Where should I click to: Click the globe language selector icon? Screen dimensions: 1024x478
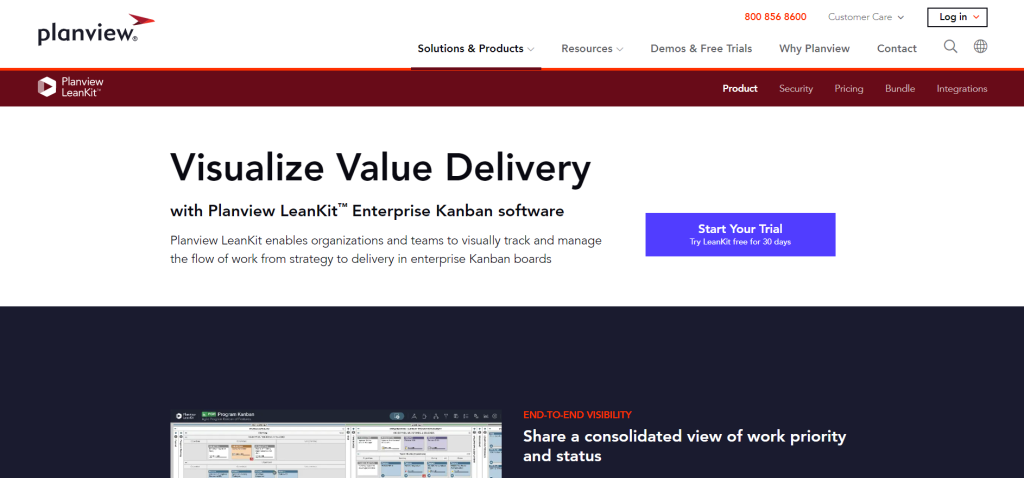[980, 46]
